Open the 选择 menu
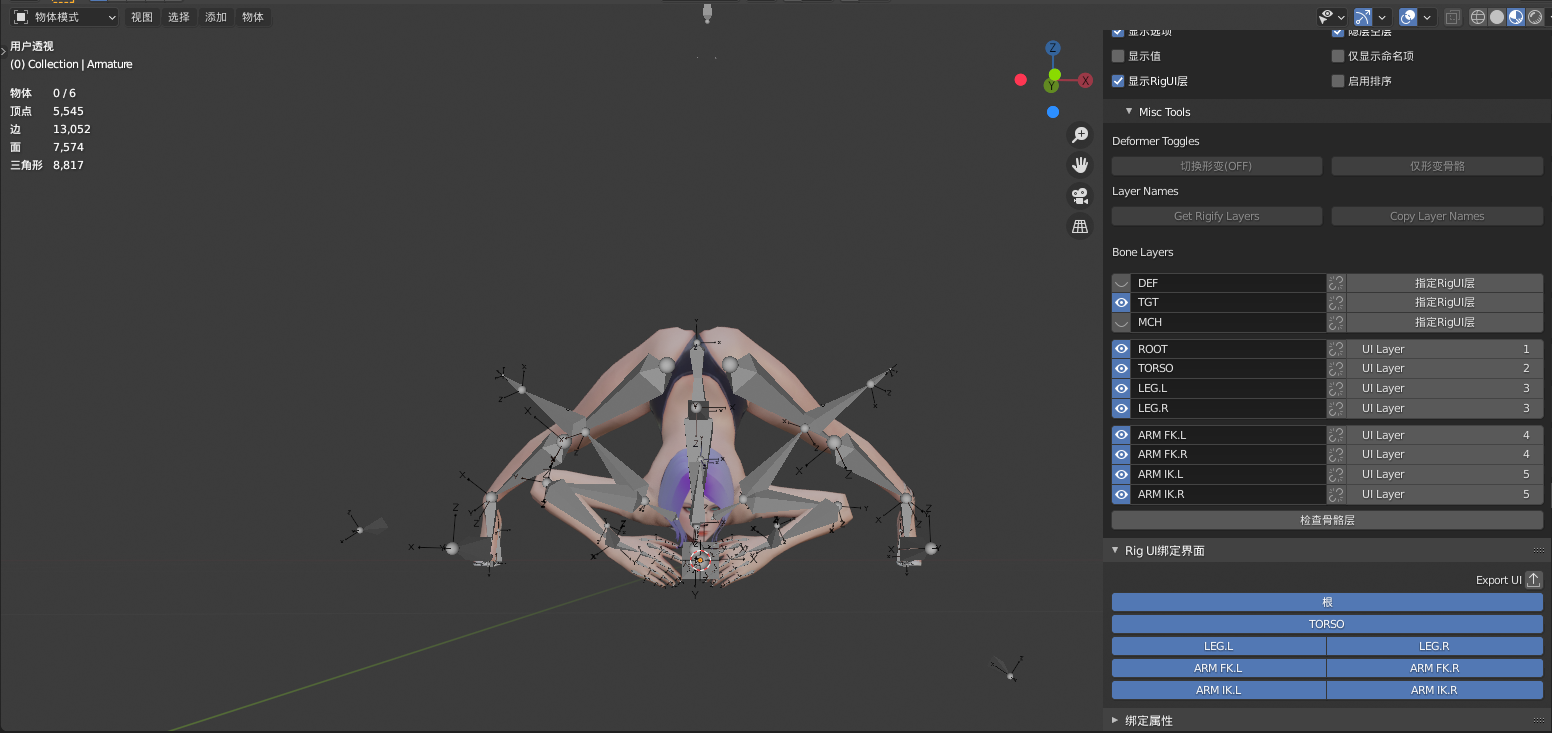1552x733 pixels. click(179, 17)
